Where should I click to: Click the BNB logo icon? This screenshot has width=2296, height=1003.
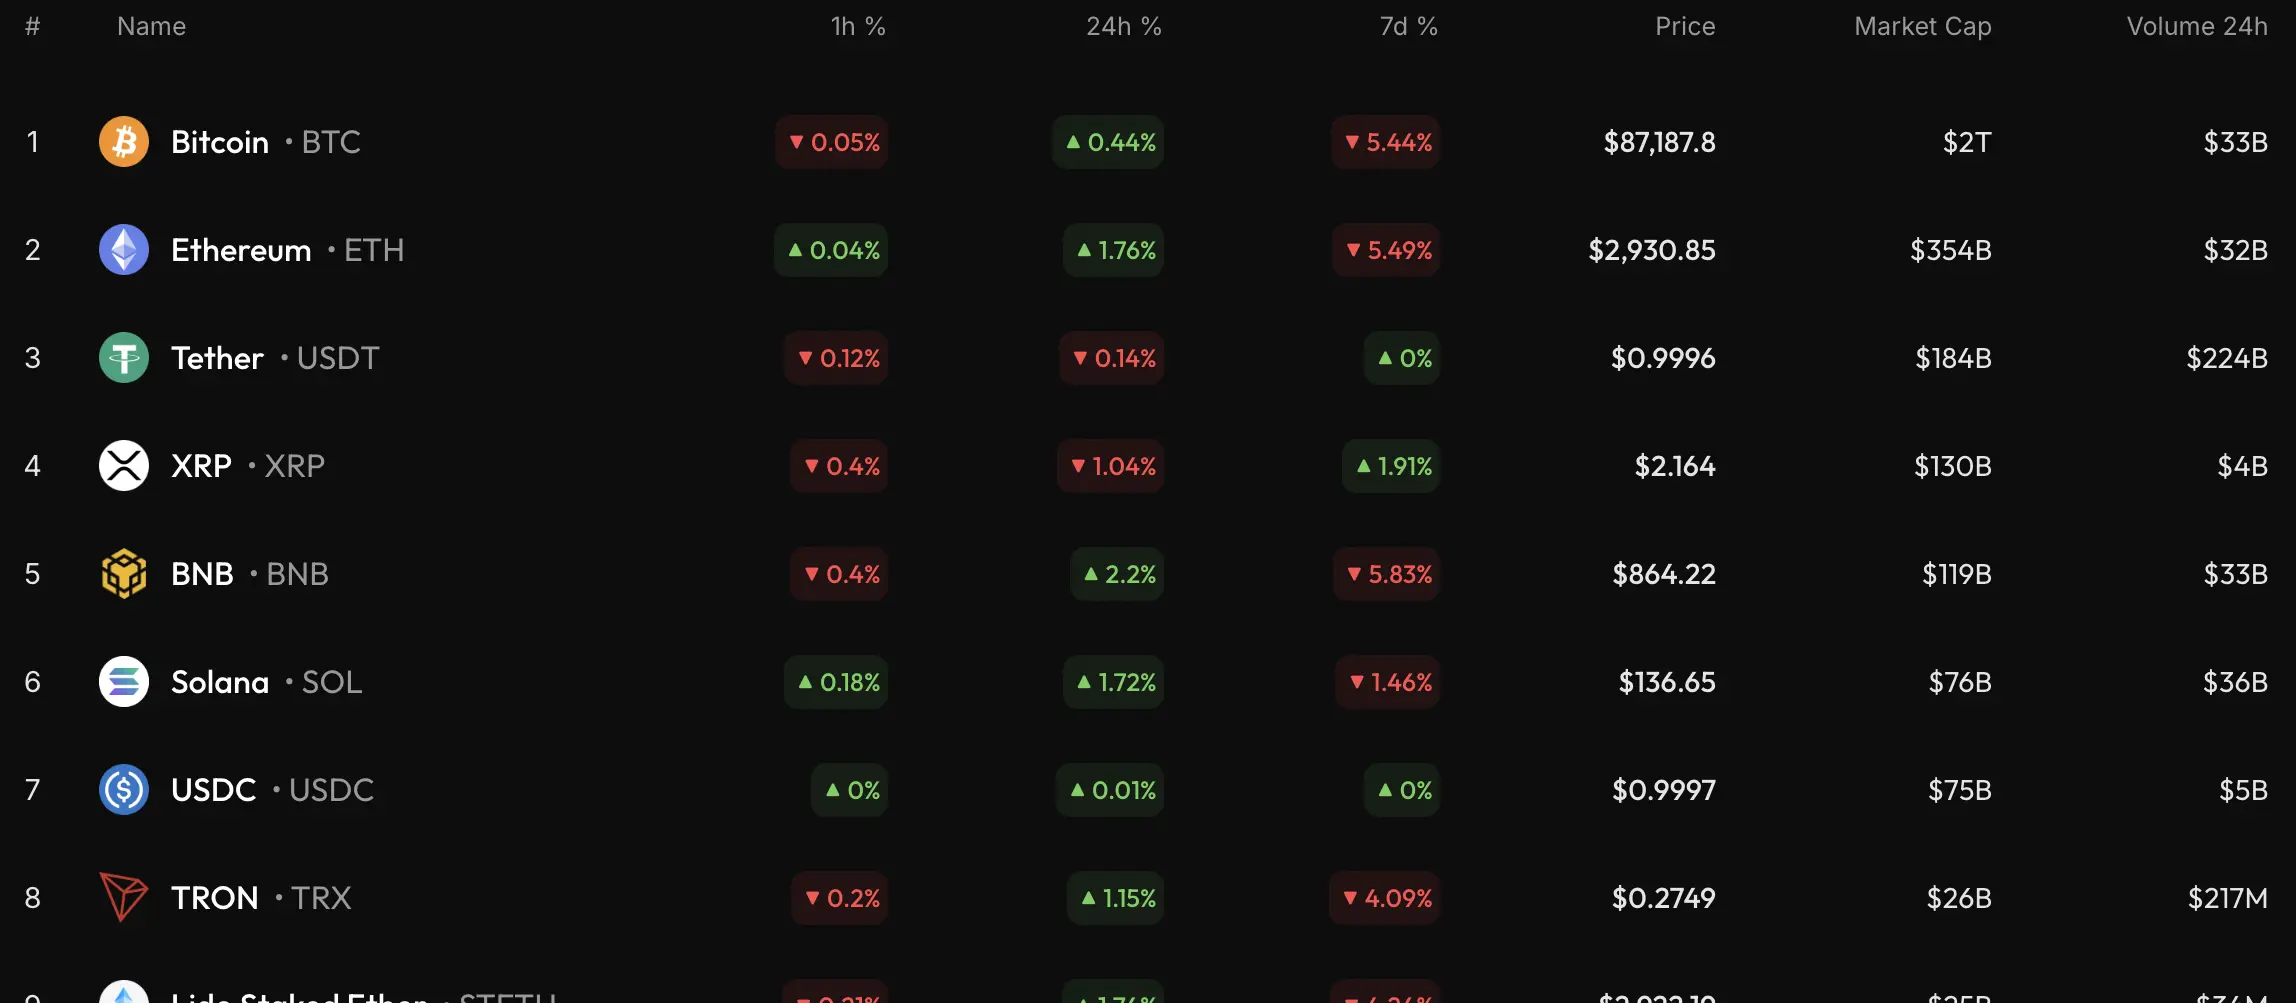point(124,574)
